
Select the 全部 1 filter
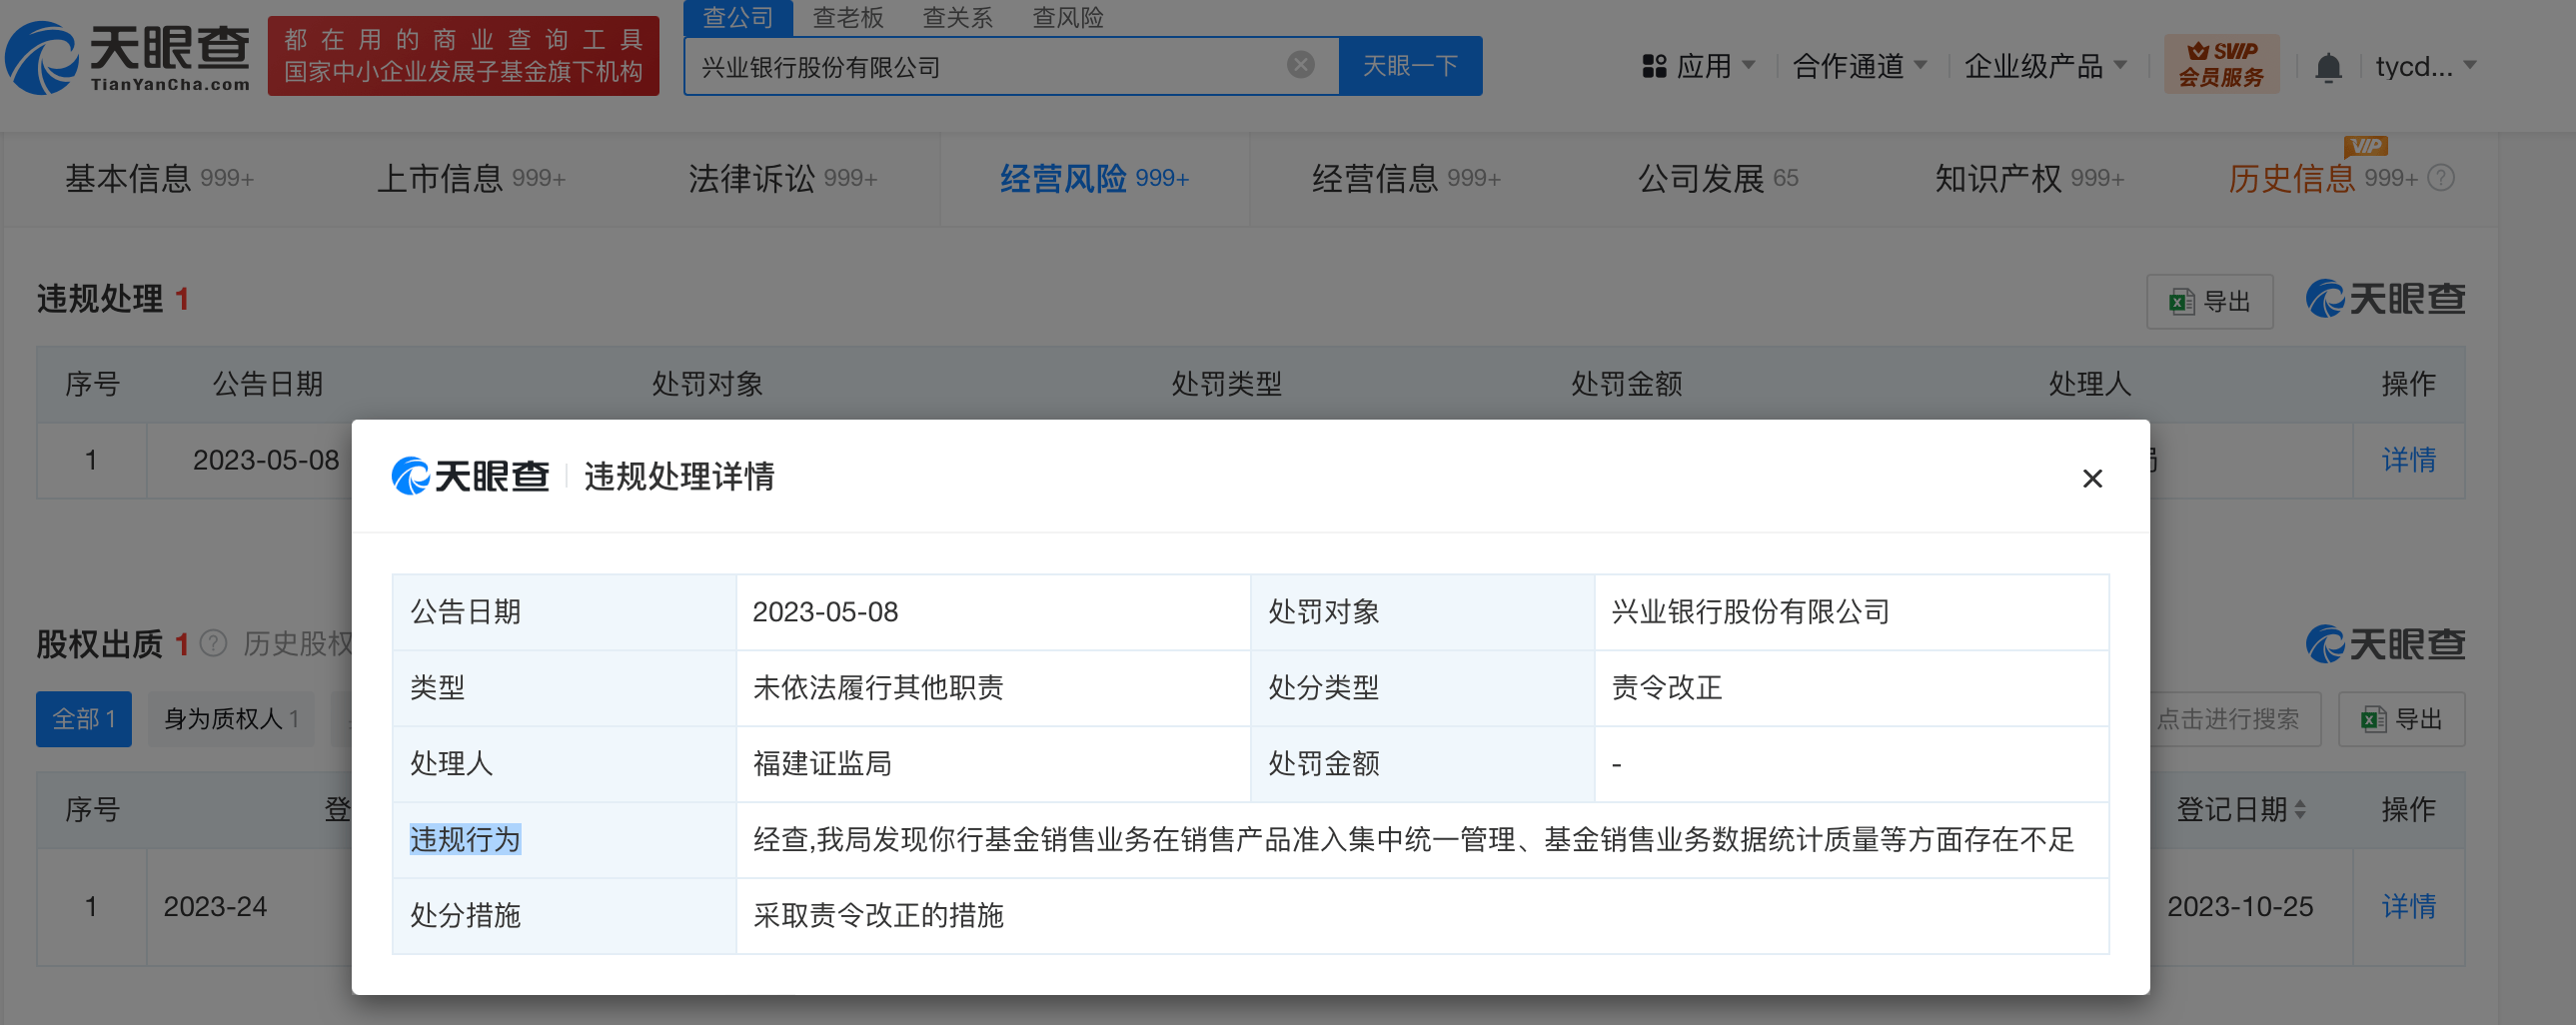[x=84, y=718]
